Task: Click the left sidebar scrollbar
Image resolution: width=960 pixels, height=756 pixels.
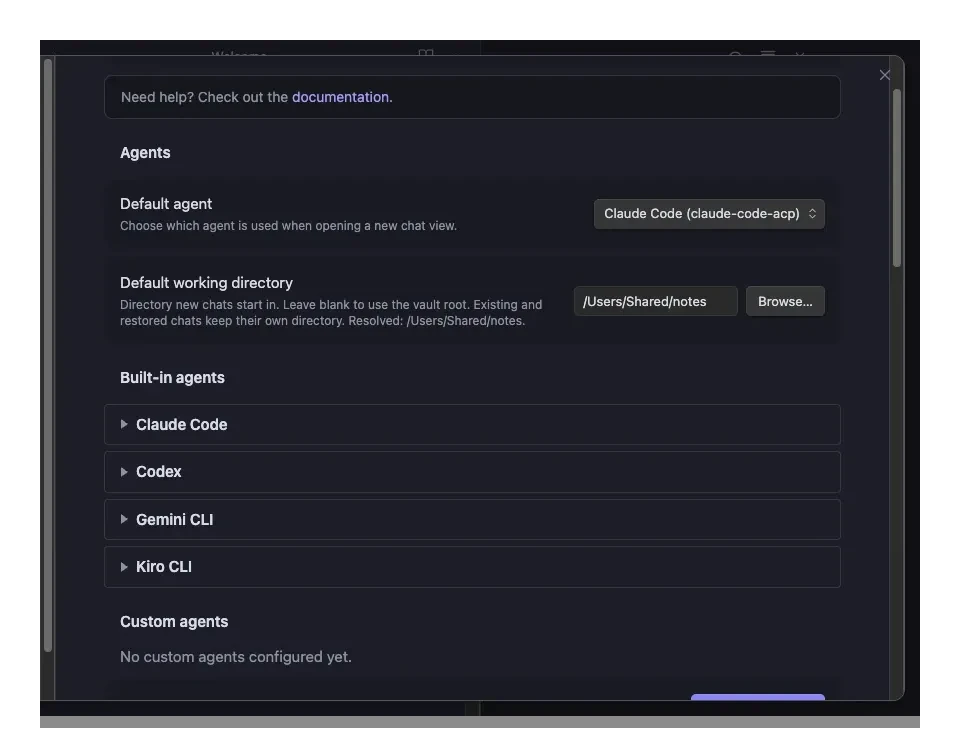Action: click(x=48, y=355)
